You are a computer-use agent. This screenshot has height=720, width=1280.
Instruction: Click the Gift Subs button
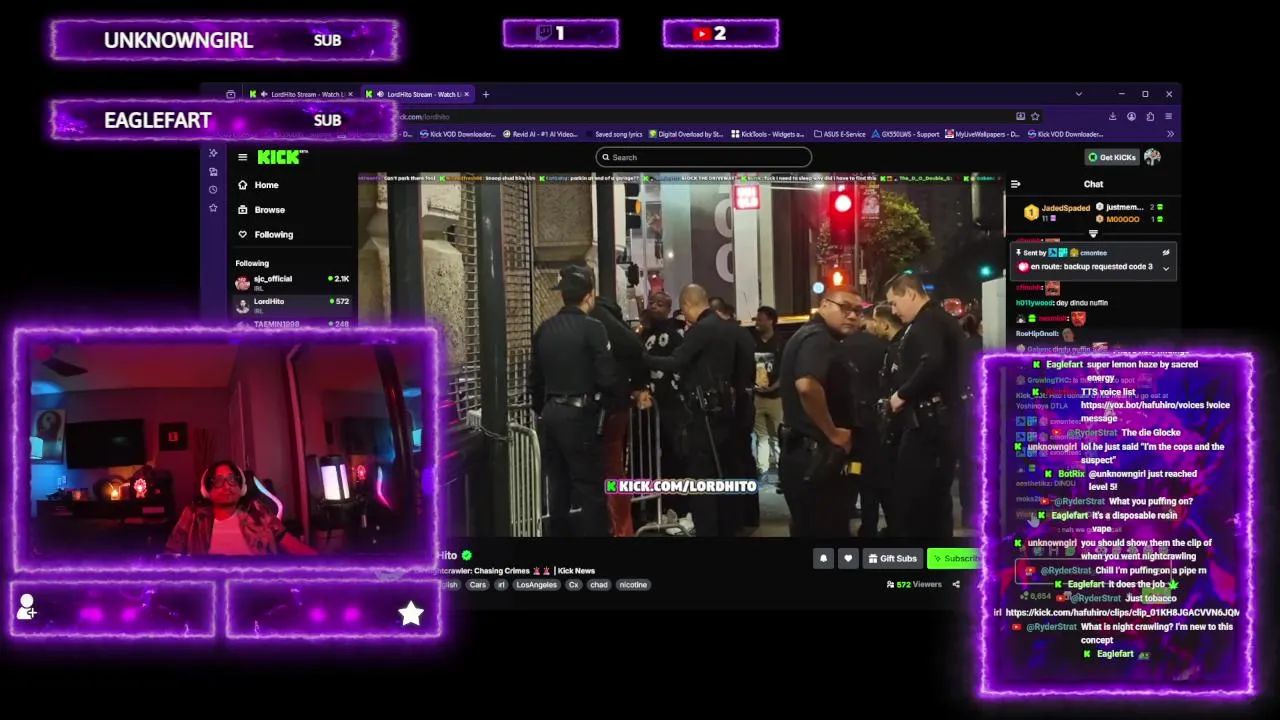(x=892, y=558)
